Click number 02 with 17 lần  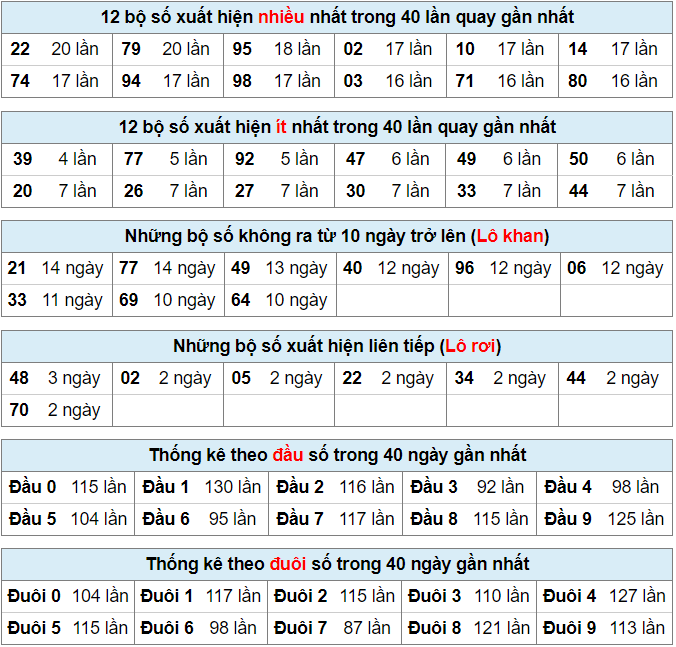point(390,49)
